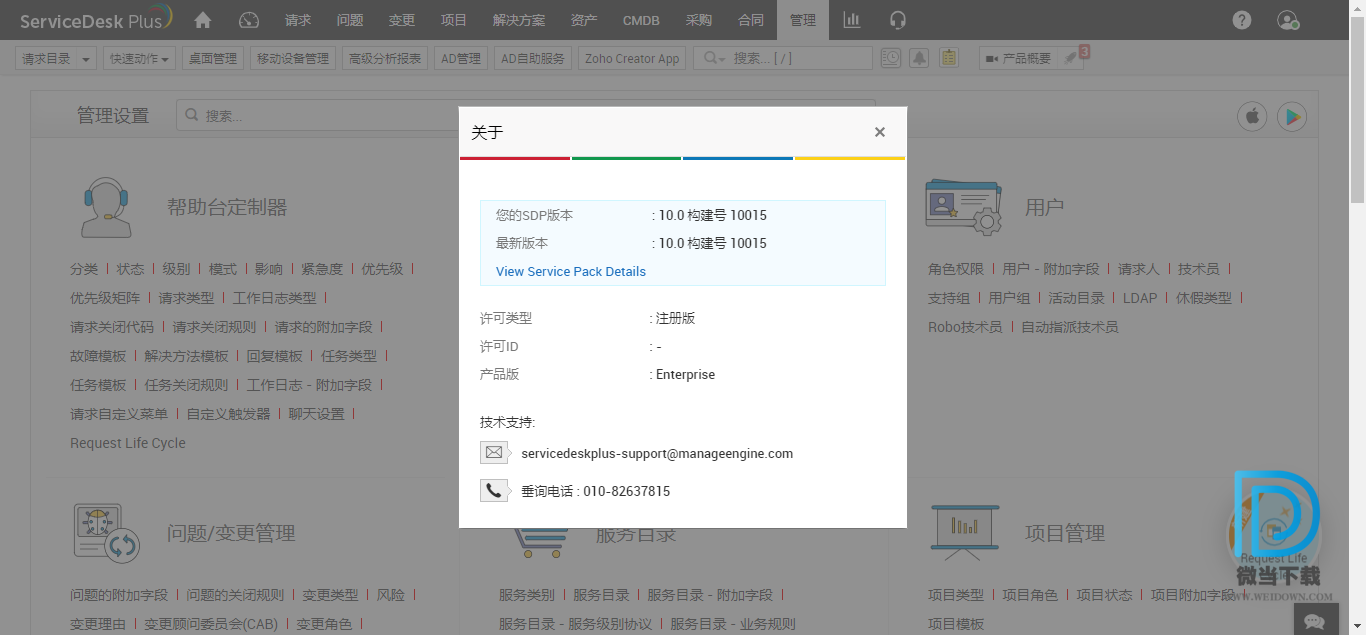Open the 问题 tab

pos(350,20)
